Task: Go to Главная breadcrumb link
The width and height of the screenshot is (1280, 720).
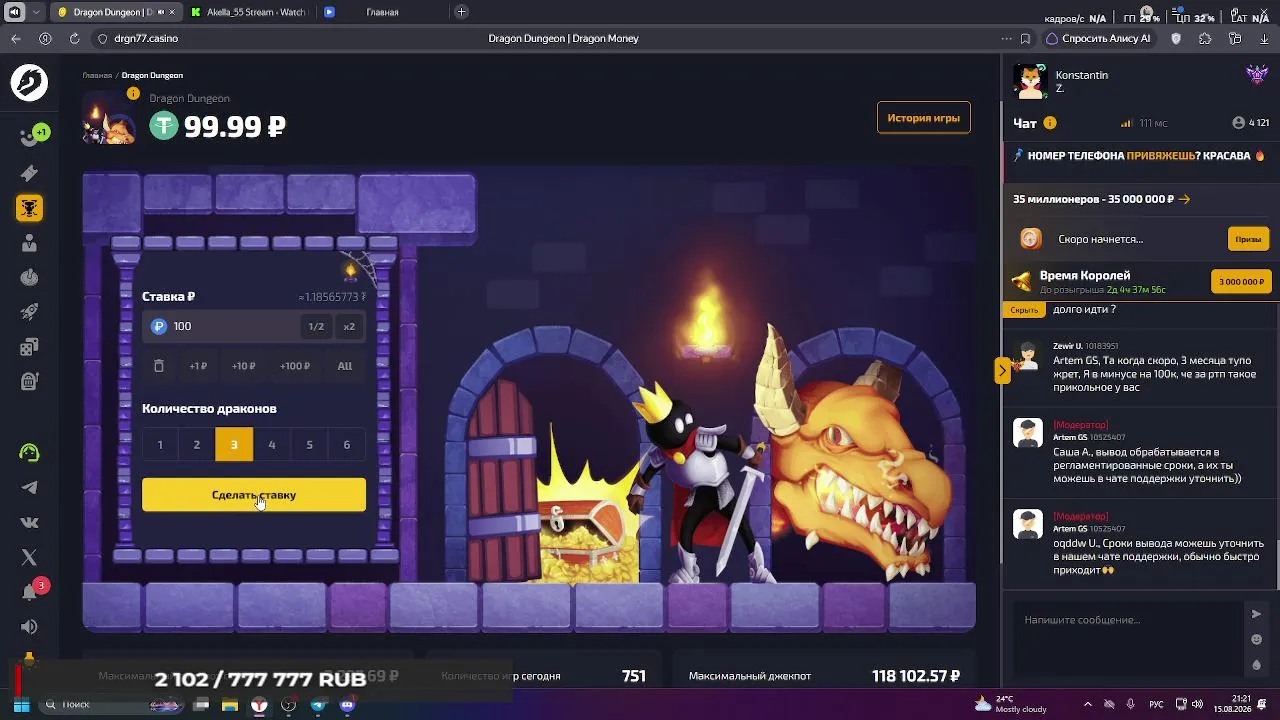Action: [97, 76]
